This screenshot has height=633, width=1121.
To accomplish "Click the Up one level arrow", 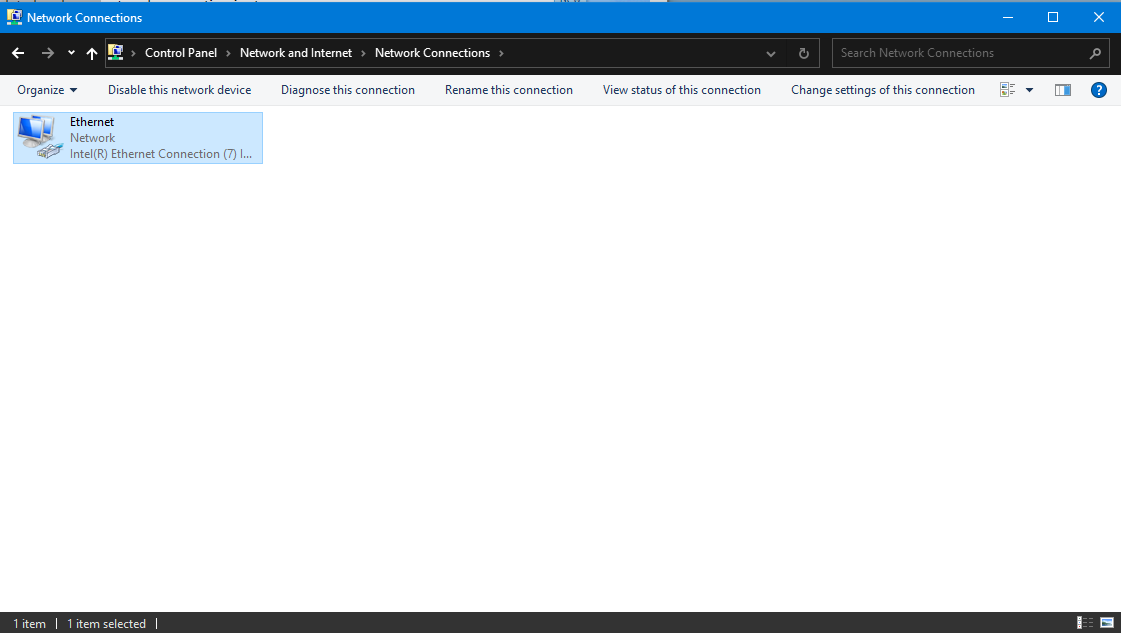I will pyautogui.click(x=92, y=53).
